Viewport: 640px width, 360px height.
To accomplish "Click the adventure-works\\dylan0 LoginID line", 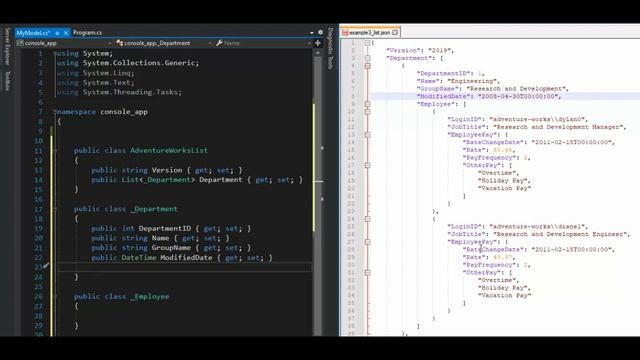I will point(518,119).
